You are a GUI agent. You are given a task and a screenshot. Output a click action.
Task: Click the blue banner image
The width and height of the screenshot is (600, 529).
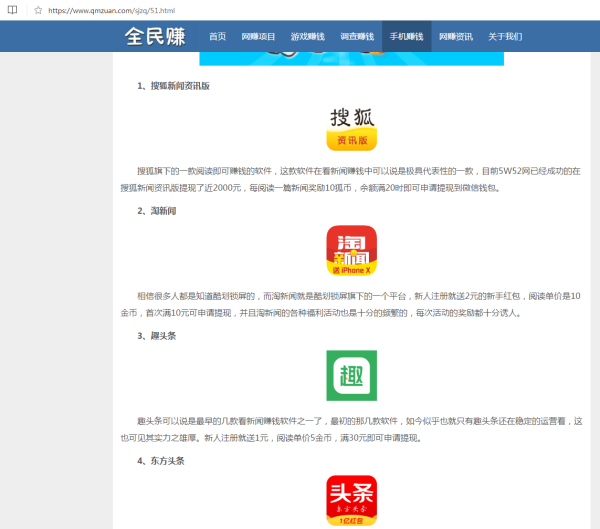(351, 59)
